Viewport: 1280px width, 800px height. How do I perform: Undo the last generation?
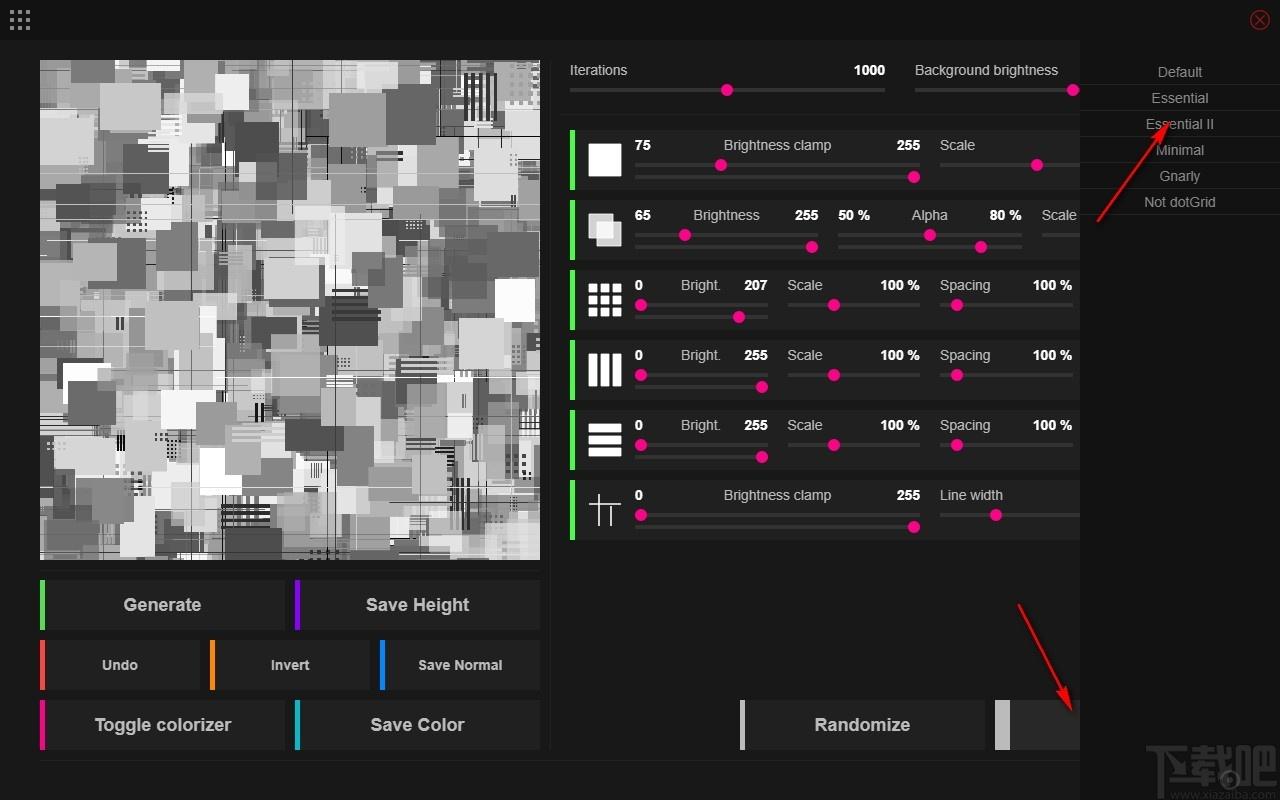[x=120, y=665]
